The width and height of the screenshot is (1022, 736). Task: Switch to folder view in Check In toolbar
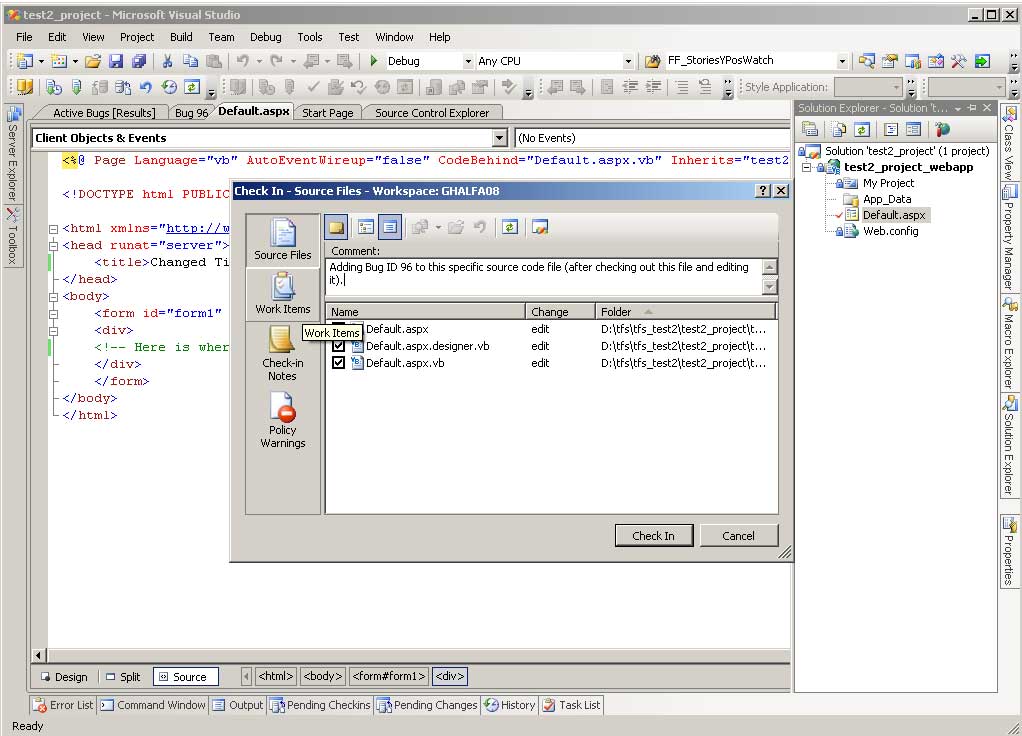(366, 227)
